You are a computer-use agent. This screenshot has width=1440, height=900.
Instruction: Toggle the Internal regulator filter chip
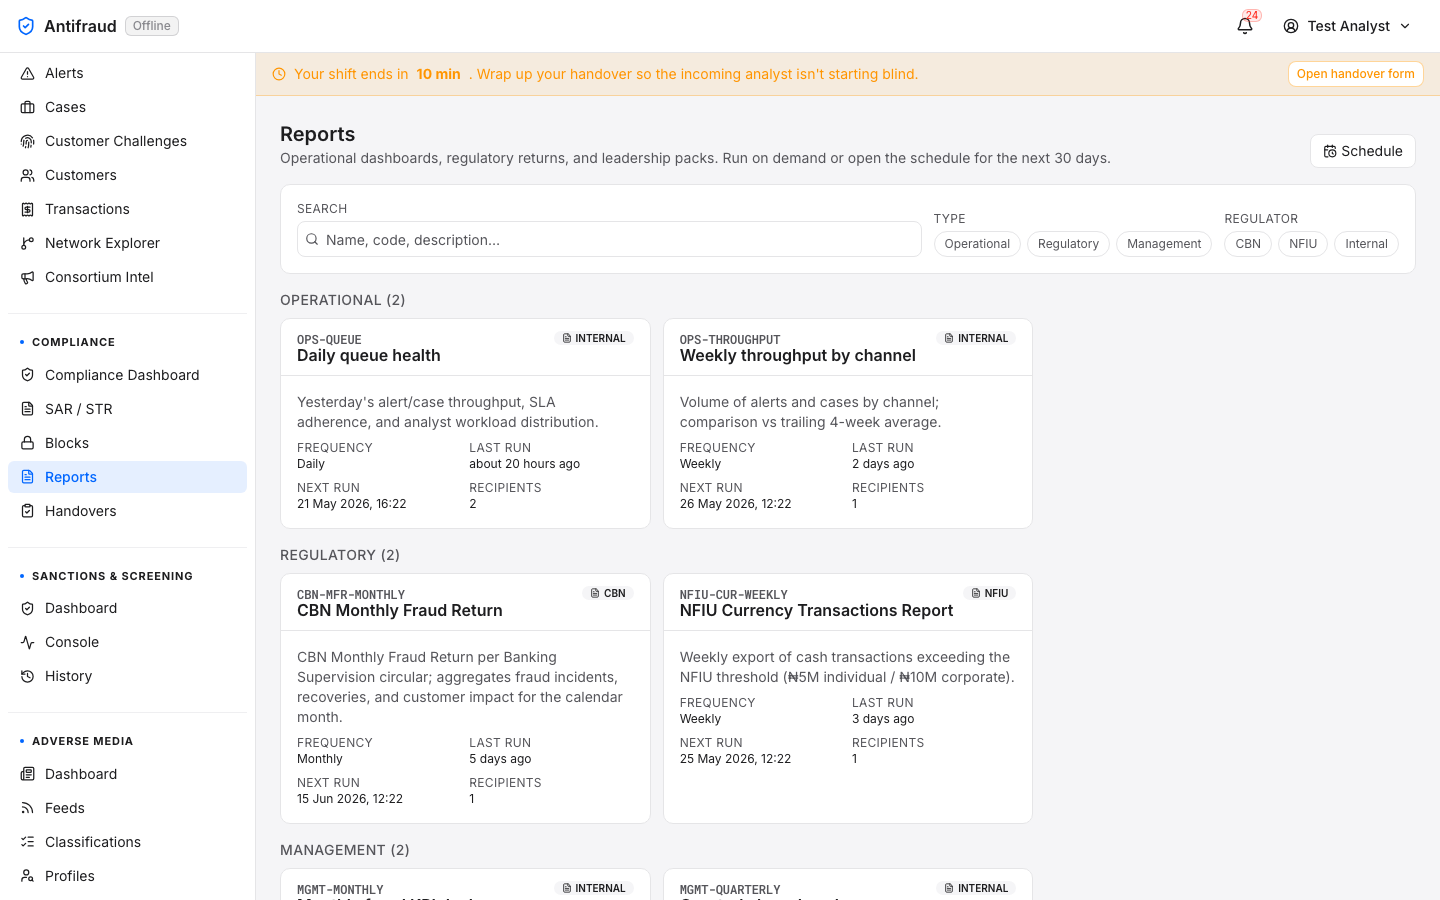coord(1366,244)
